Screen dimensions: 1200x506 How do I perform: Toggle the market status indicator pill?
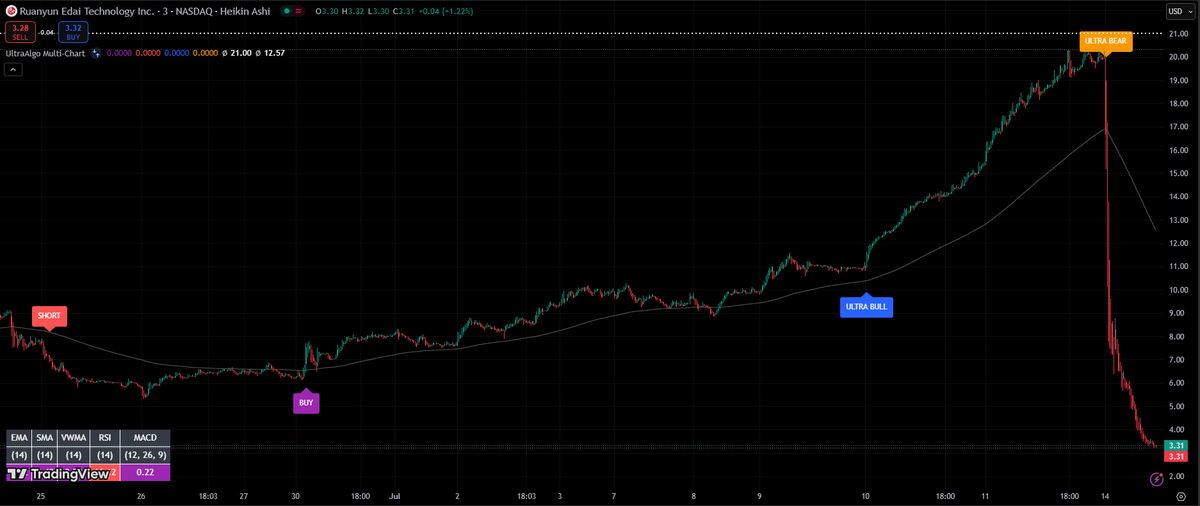[x=287, y=11]
